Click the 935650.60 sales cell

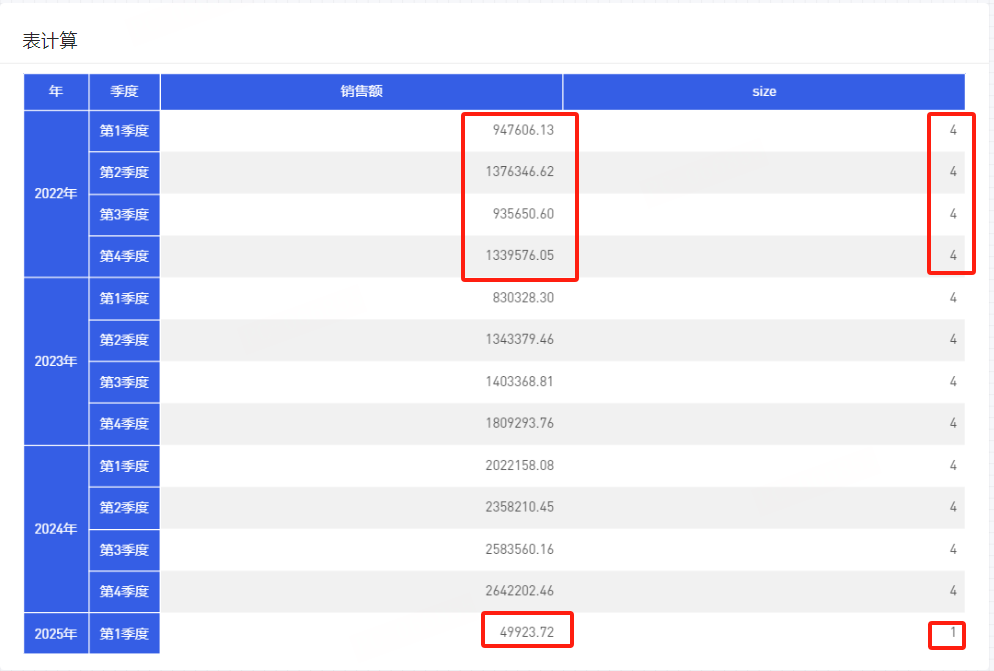tap(522, 214)
